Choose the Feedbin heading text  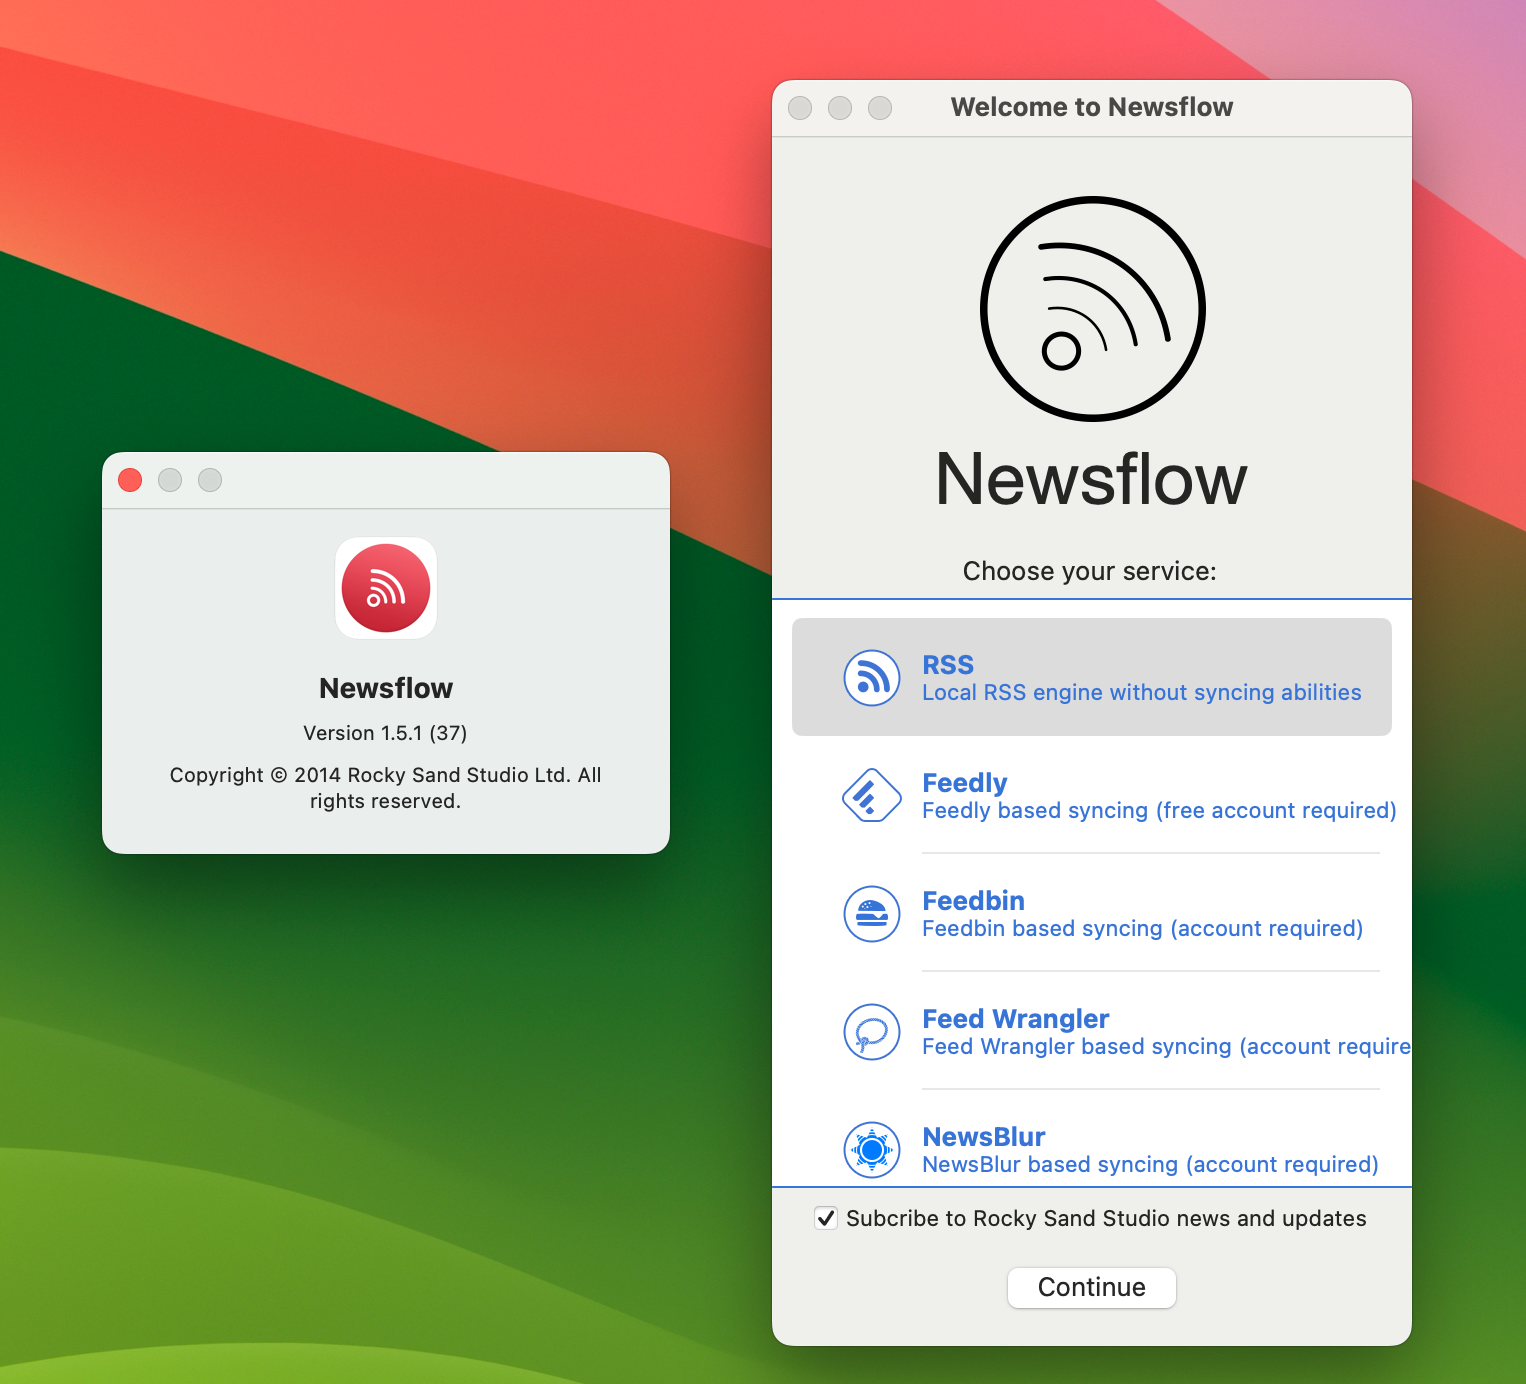point(973,901)
